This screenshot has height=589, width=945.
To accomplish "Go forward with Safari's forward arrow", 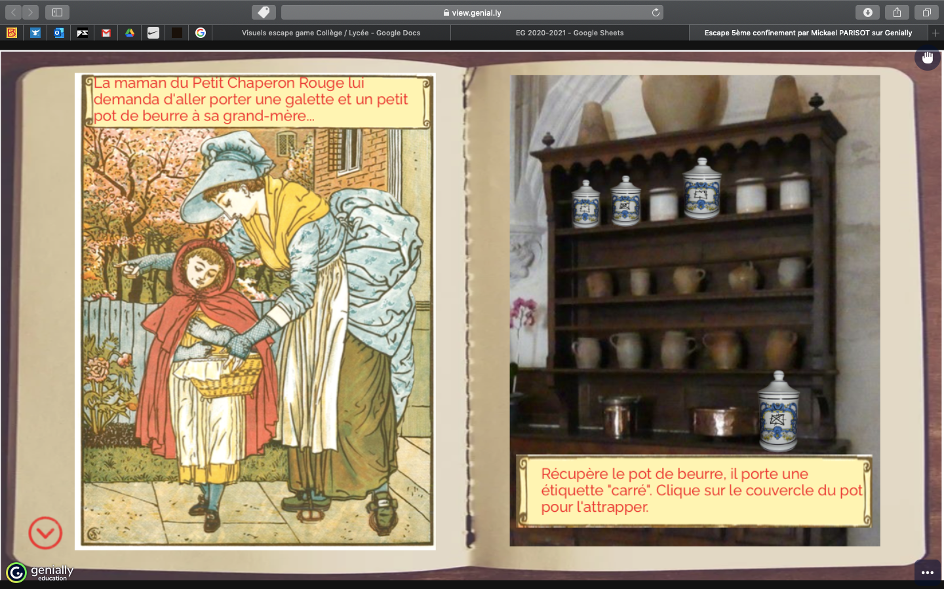I will pyautogui.click(x=30, y=12).
